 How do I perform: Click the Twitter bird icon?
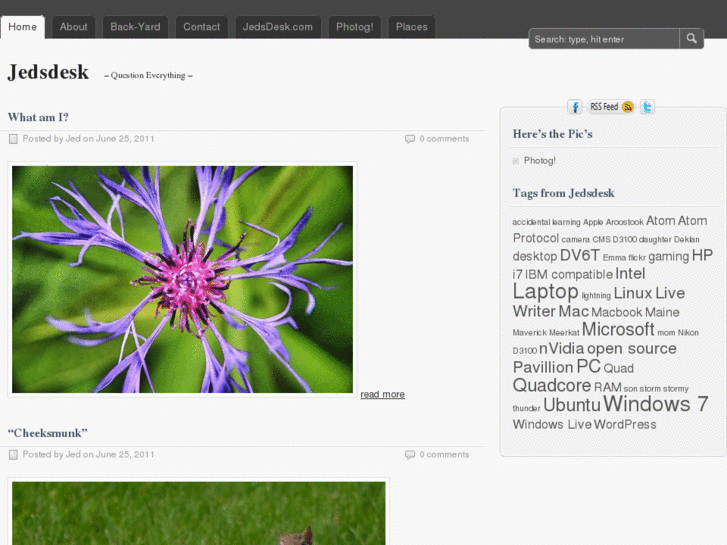pos(647,107)
